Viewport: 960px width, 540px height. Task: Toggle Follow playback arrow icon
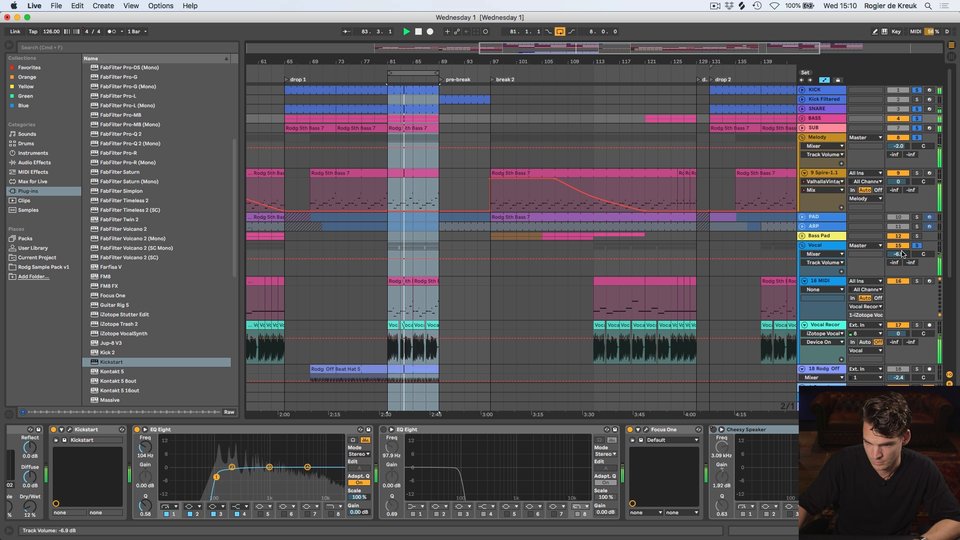point(347,31)
